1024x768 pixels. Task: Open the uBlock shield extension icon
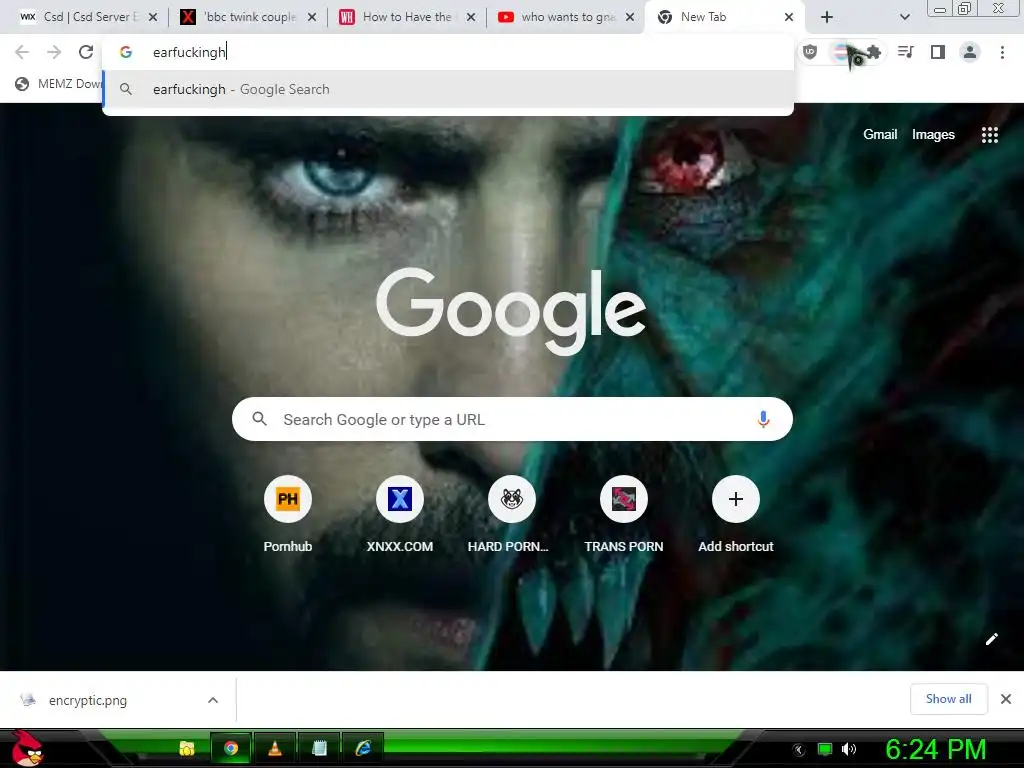pos(810,52)
